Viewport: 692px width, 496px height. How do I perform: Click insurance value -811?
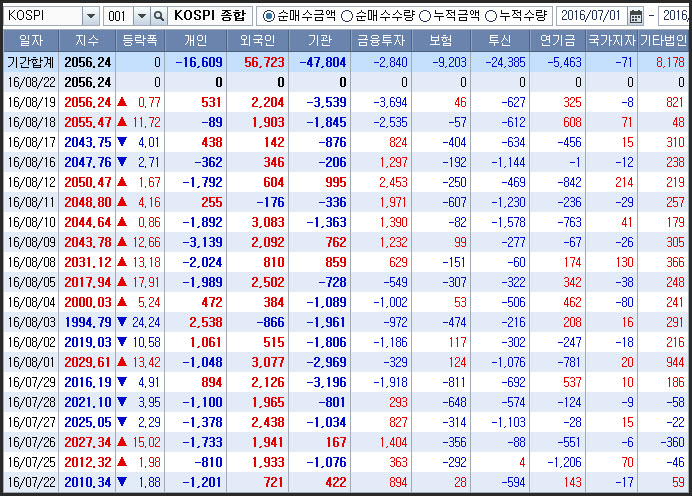click(x=455, y=382)
